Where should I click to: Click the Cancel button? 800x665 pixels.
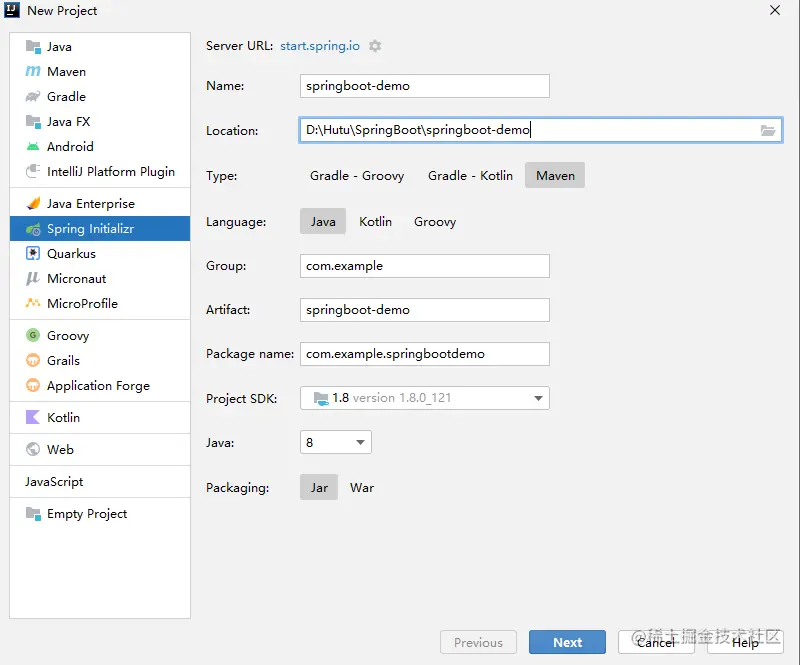pos(656,642)
